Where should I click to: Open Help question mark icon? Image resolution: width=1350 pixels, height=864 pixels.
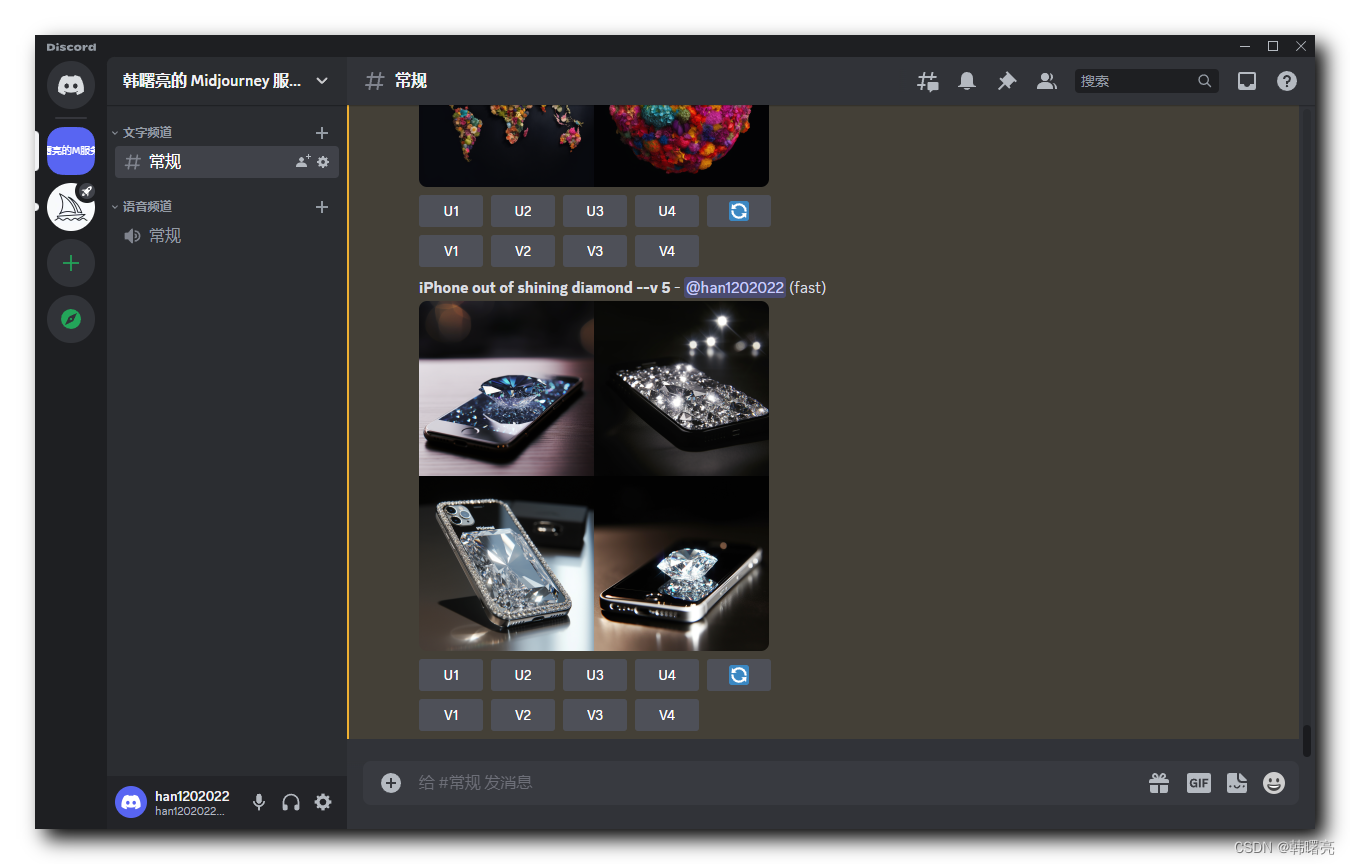click(1287, 82)
